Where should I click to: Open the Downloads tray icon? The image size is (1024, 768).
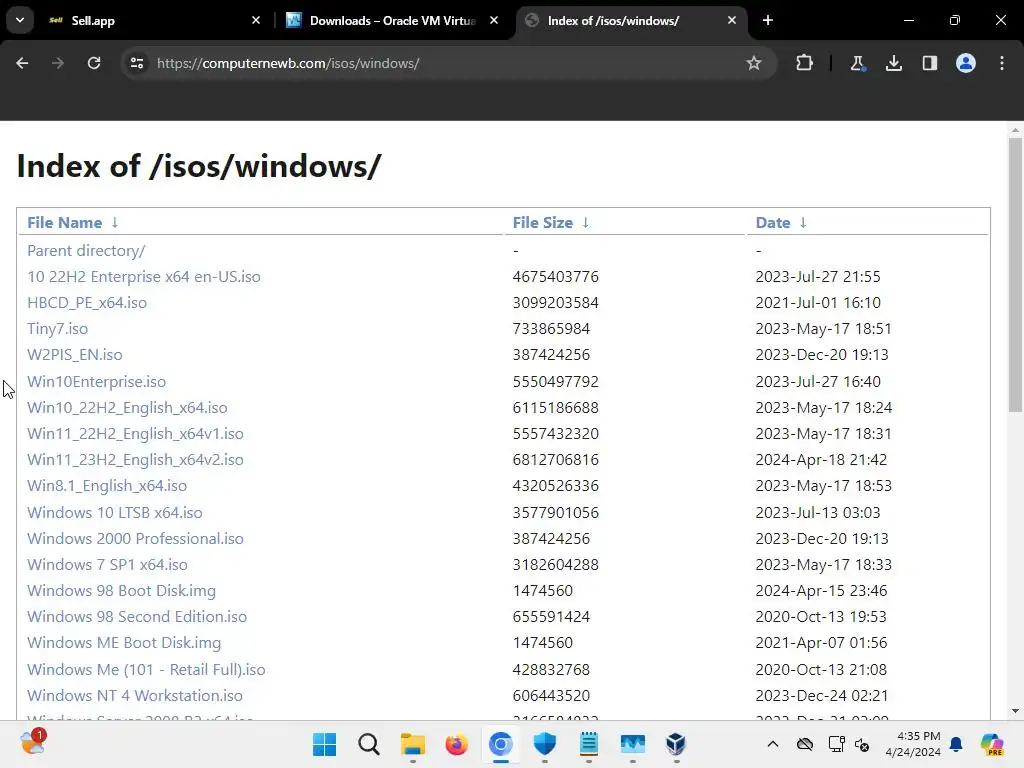pyautogui.click(x=894, y=63)
